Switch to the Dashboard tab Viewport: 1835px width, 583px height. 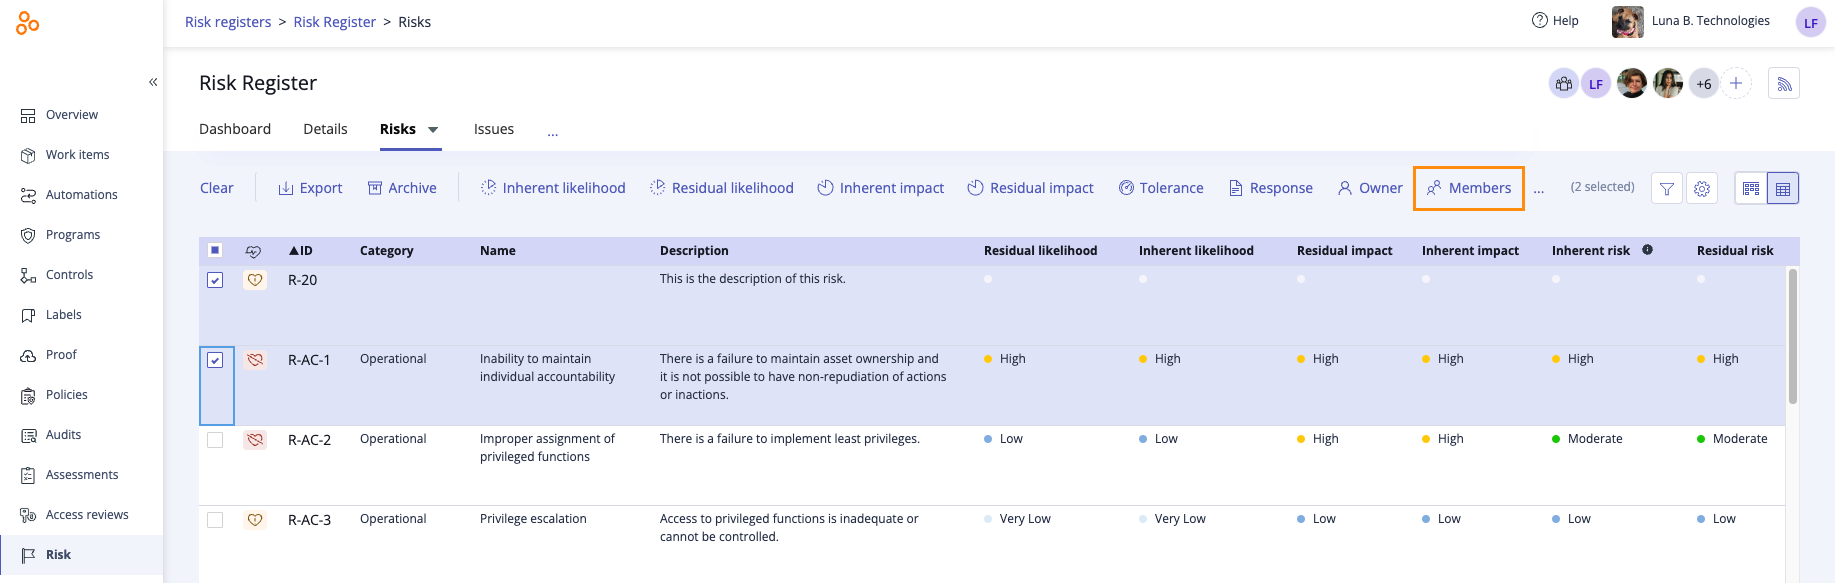pos(235,129)
